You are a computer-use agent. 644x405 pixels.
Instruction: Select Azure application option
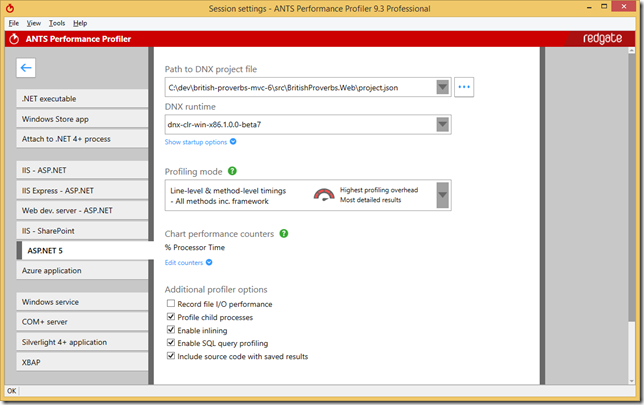point(82,270)
